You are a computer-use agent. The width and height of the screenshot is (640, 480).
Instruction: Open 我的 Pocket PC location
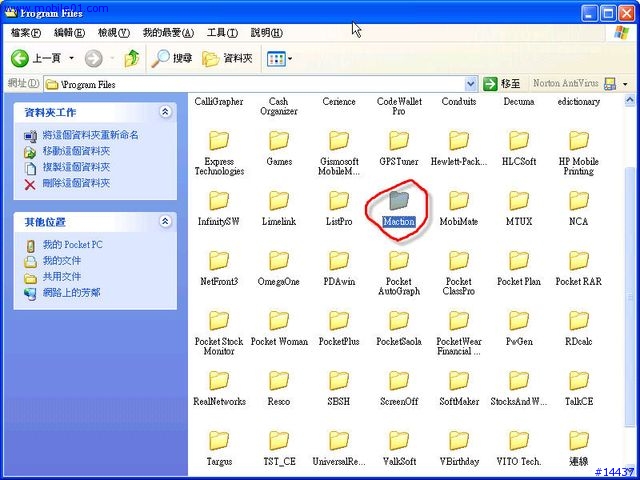73,245
